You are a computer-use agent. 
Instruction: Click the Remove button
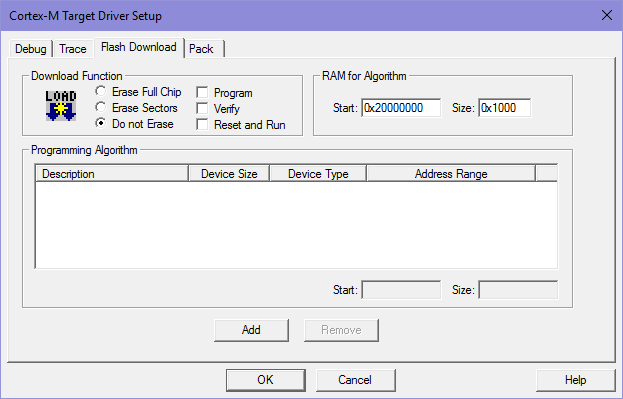coord(341,330)
